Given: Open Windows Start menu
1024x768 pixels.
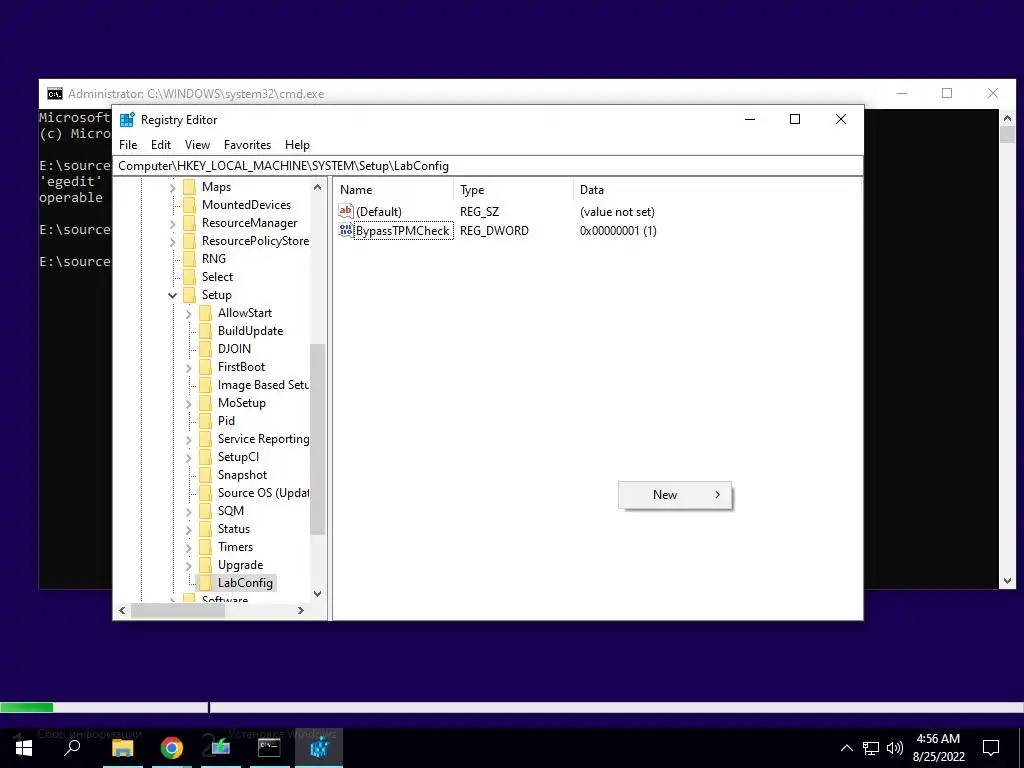Looking at the screenshot, I should point(24,748).
